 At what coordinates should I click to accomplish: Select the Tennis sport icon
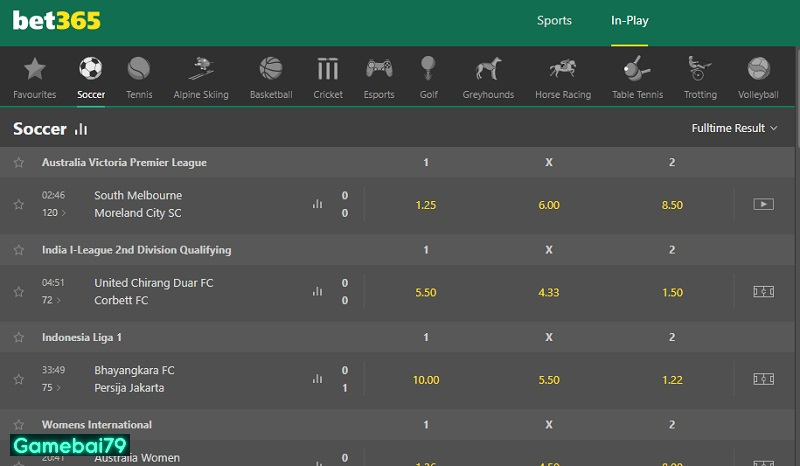[139, 77]
